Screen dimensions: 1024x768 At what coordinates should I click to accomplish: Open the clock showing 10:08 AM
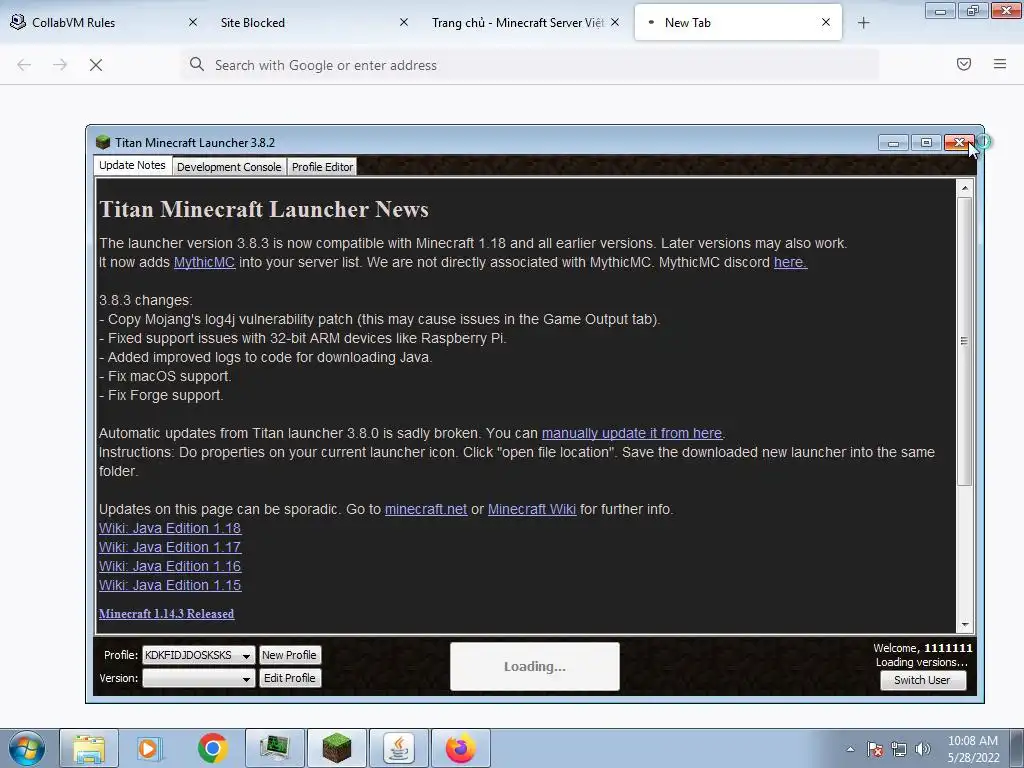pyautogui.click(x=973, y=749)
